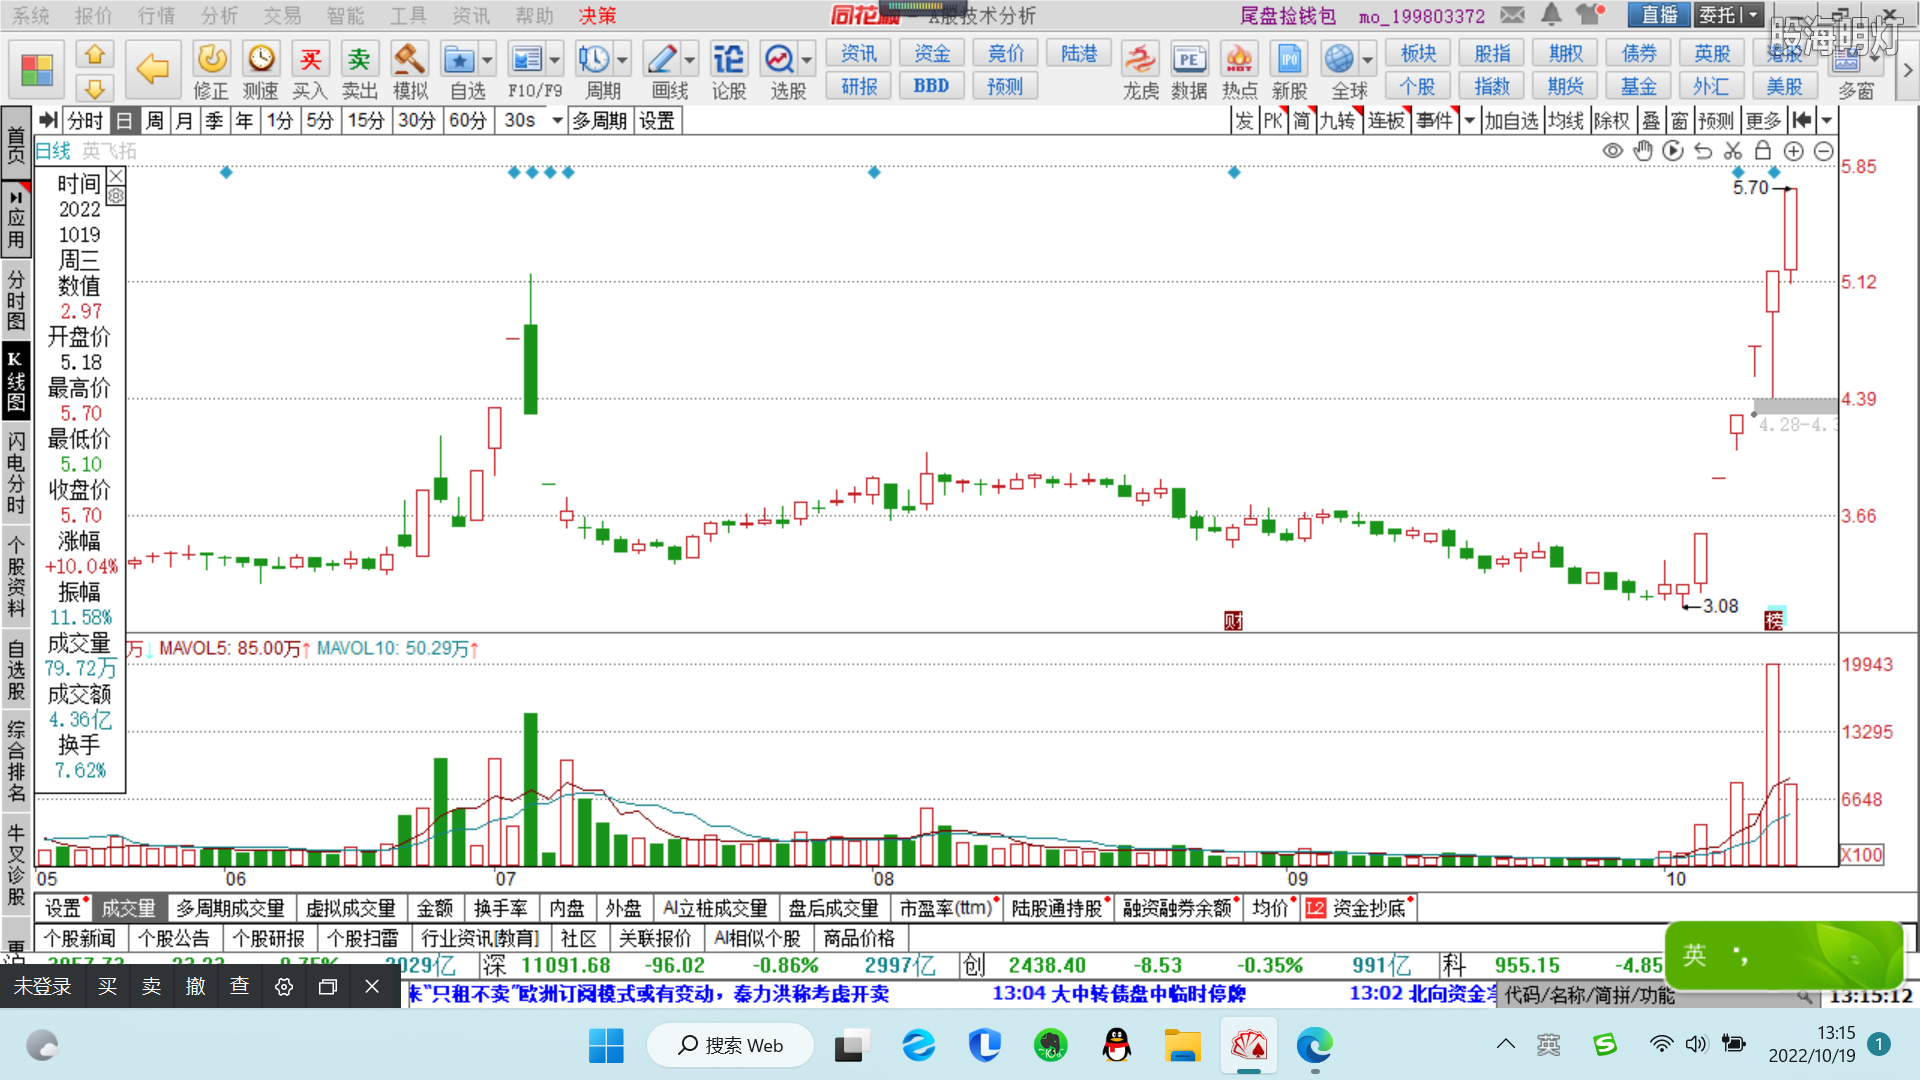Click the 买入 buy icon
This screenshot has height=1080, width=1920.
(x=310, y=70)
